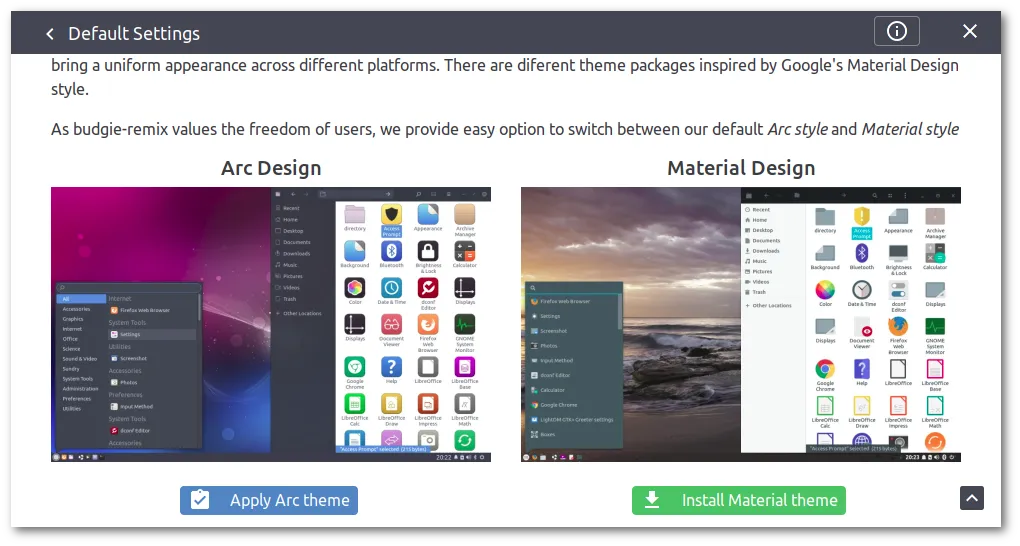The image size is (1020, 546).
Task: Click the download arrow icon on Install Material
Action: click(x=652, y=500)
